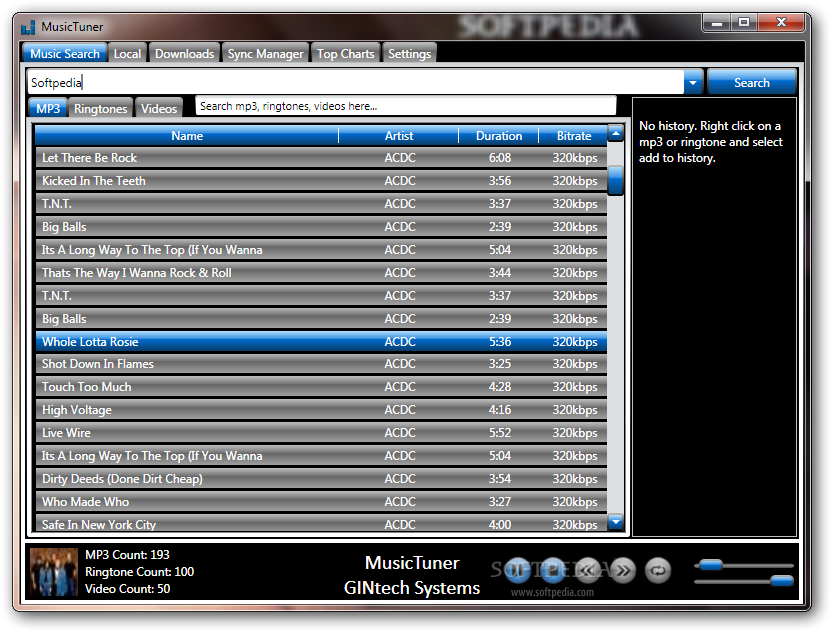Sort results by Duration column header

(499, 136)
